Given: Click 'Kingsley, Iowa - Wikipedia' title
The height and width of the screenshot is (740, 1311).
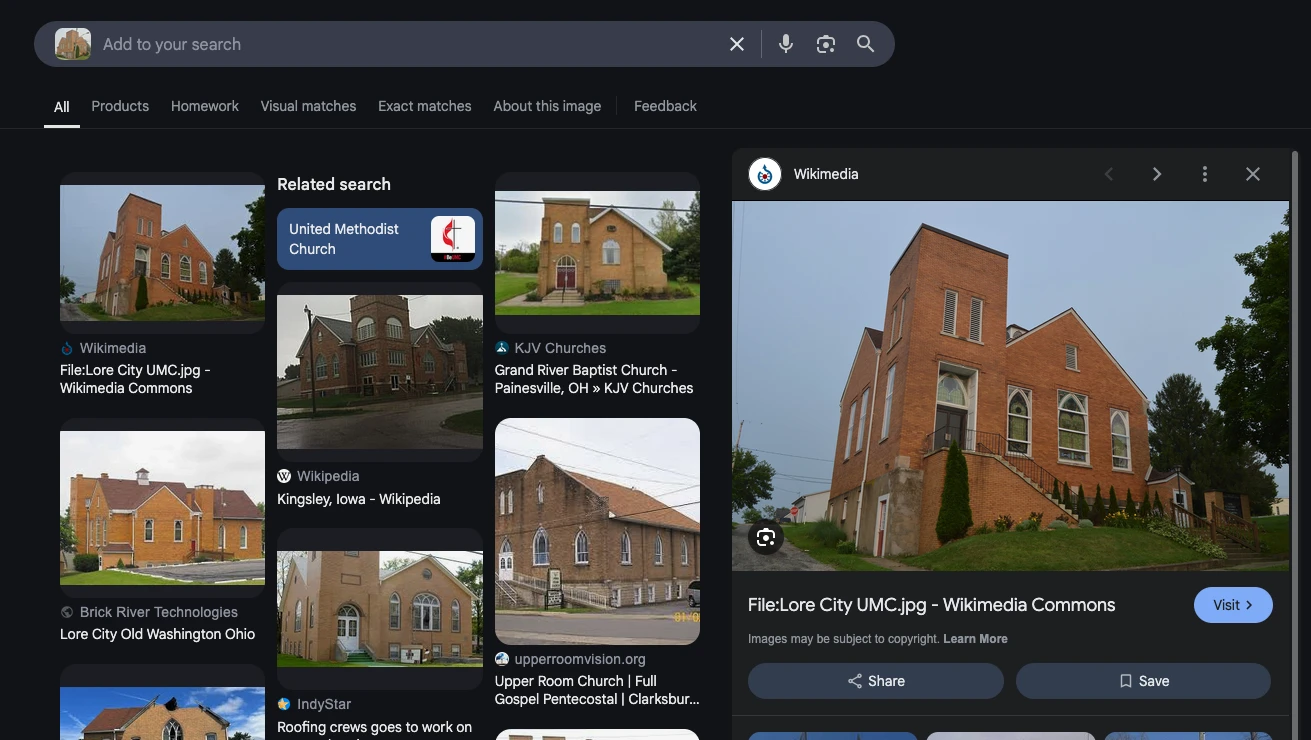Looking at the screenshot, I should 359,499.
